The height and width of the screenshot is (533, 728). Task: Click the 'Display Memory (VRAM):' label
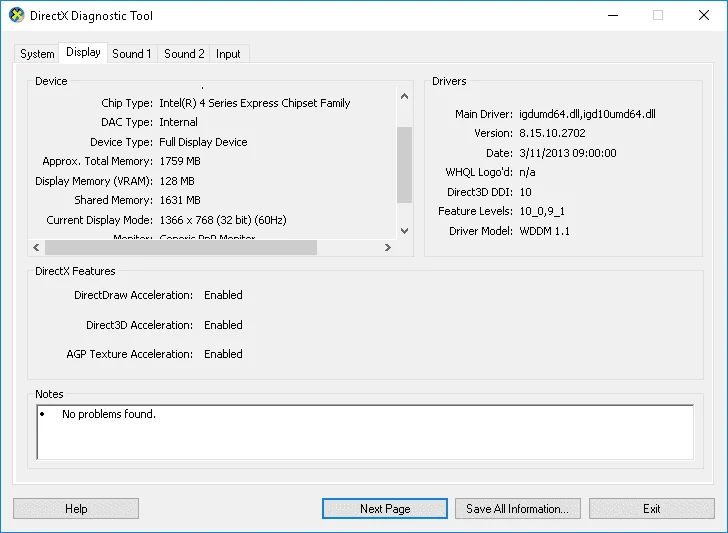[x=94, y=181]
